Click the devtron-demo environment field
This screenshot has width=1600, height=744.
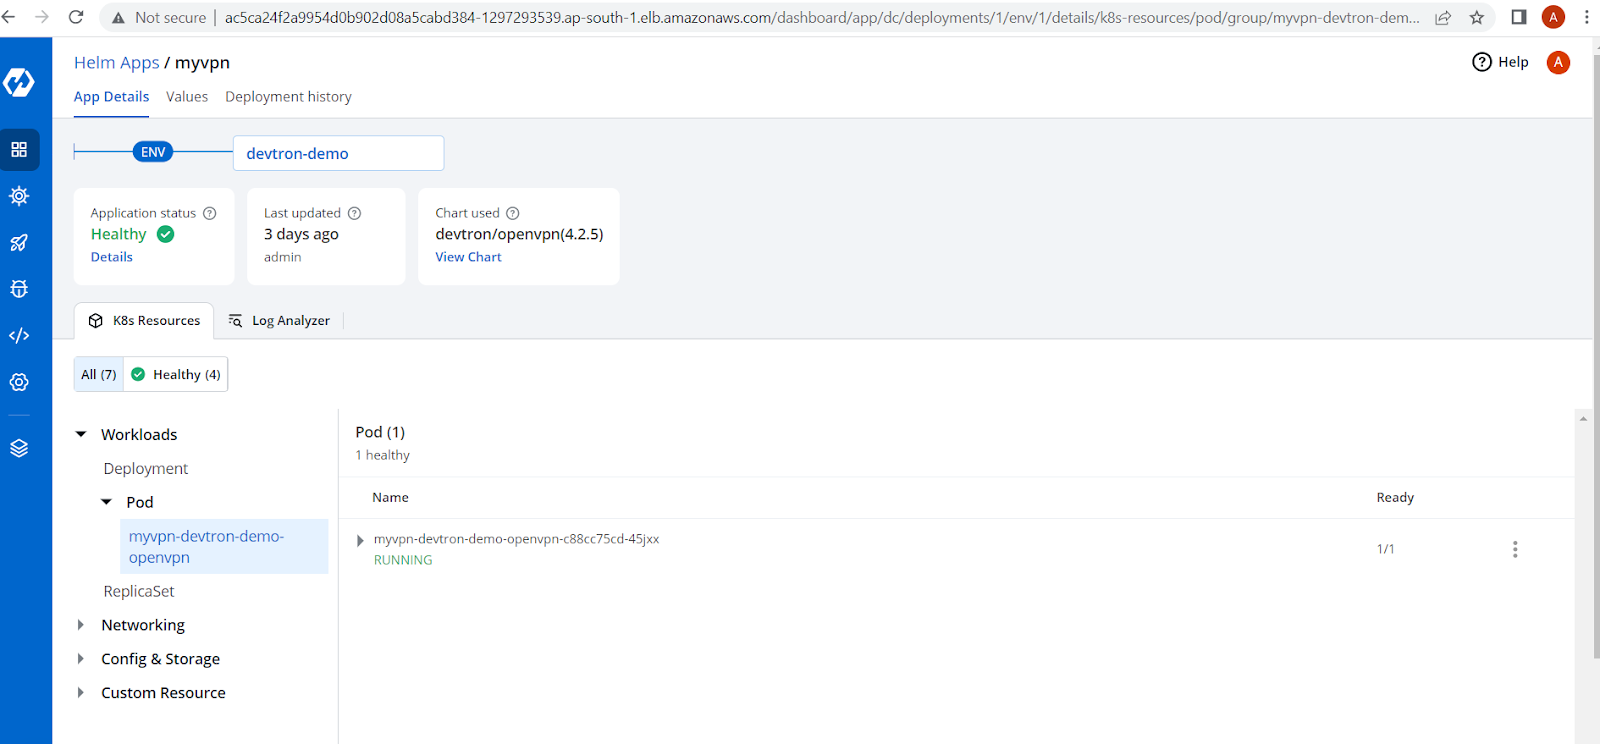tap(338, 153)
